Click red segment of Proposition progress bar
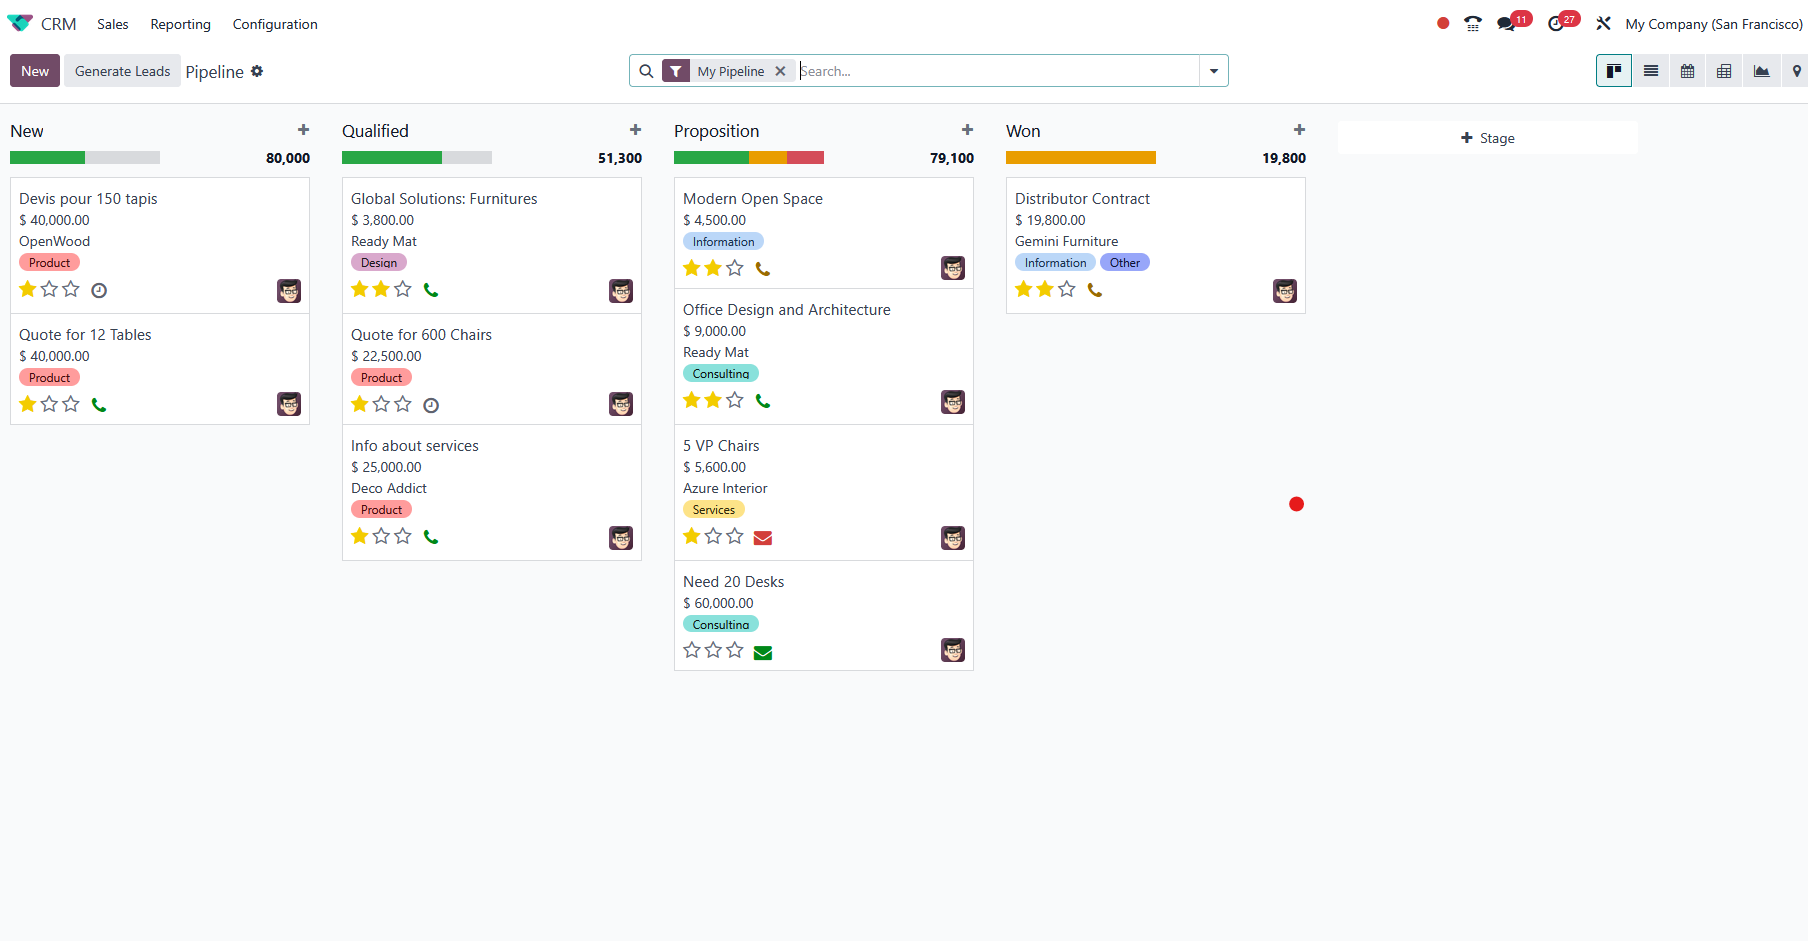 [x=805, y=158]
